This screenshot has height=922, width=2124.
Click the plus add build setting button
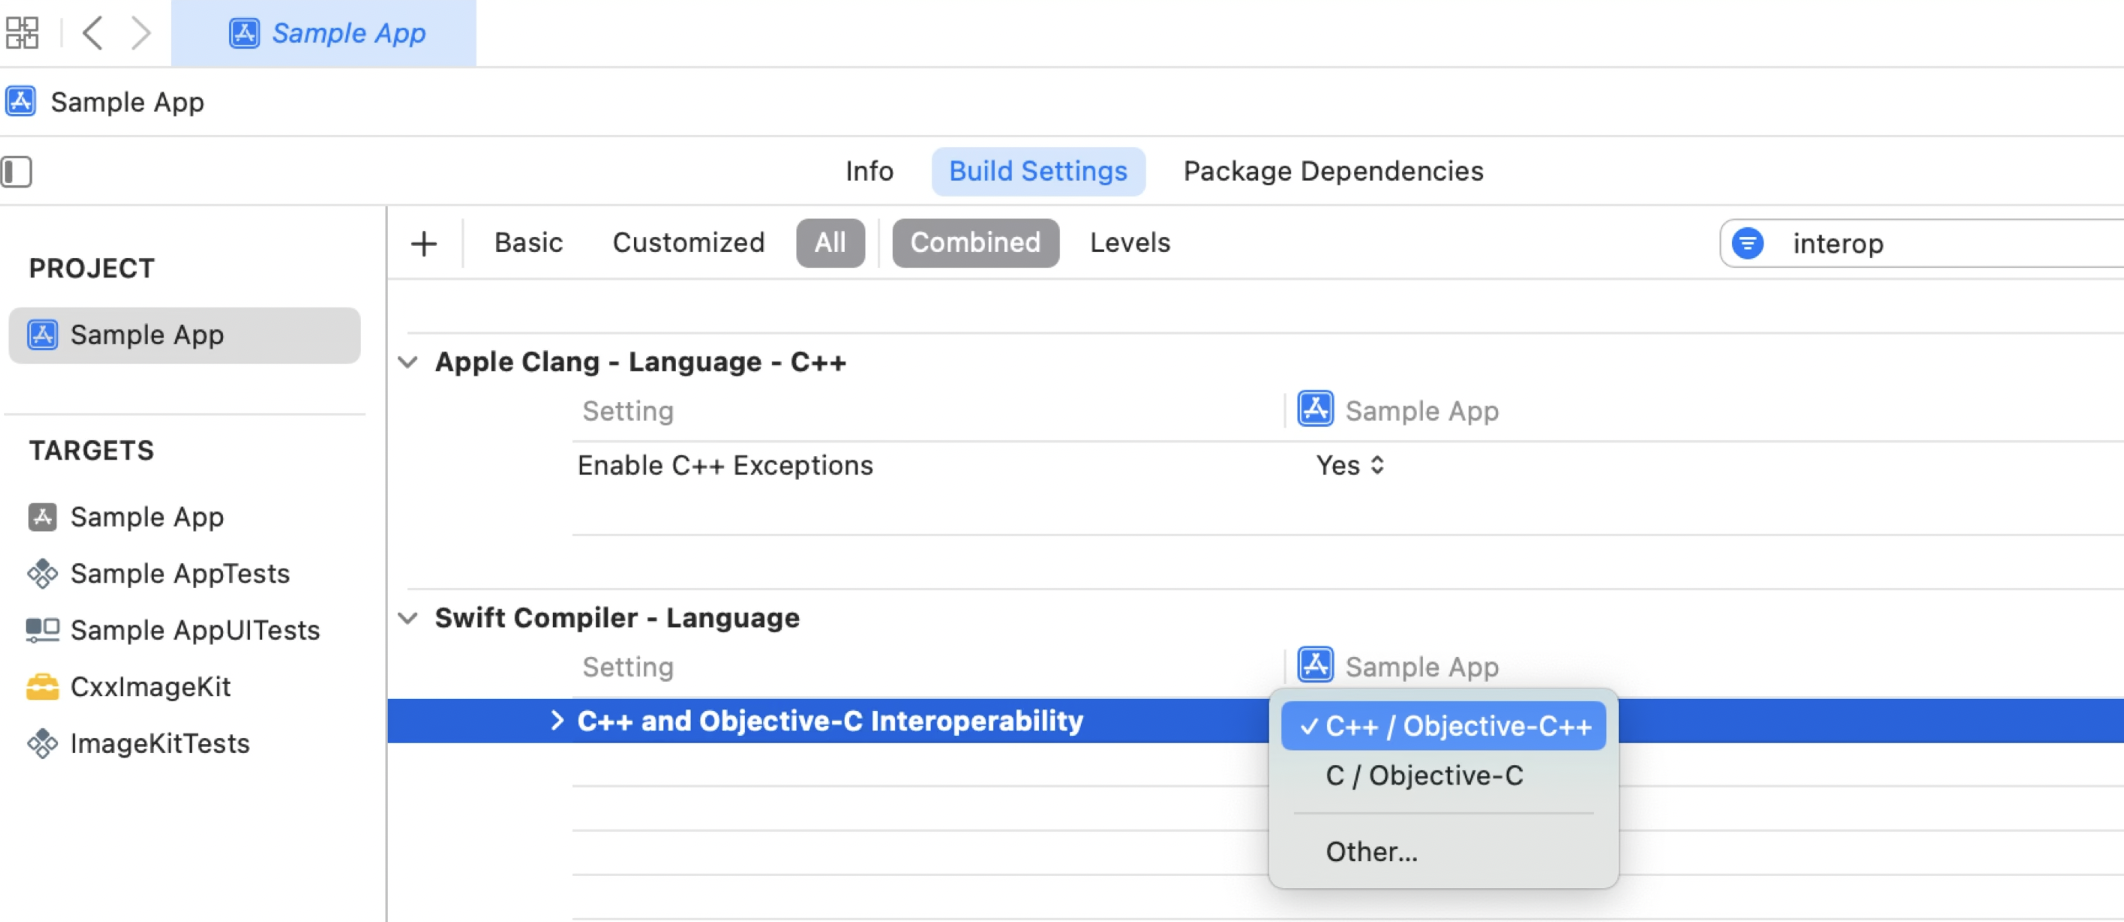(424, 243)
